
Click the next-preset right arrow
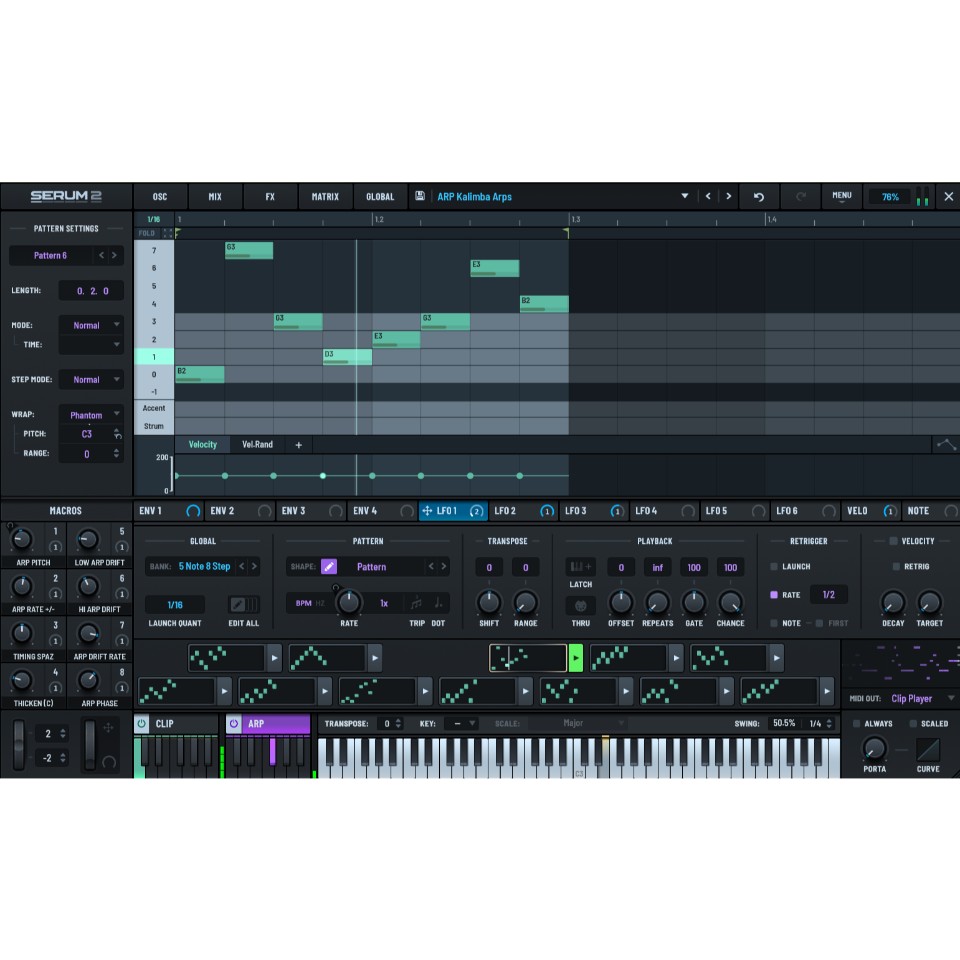[x=728, y=197]
